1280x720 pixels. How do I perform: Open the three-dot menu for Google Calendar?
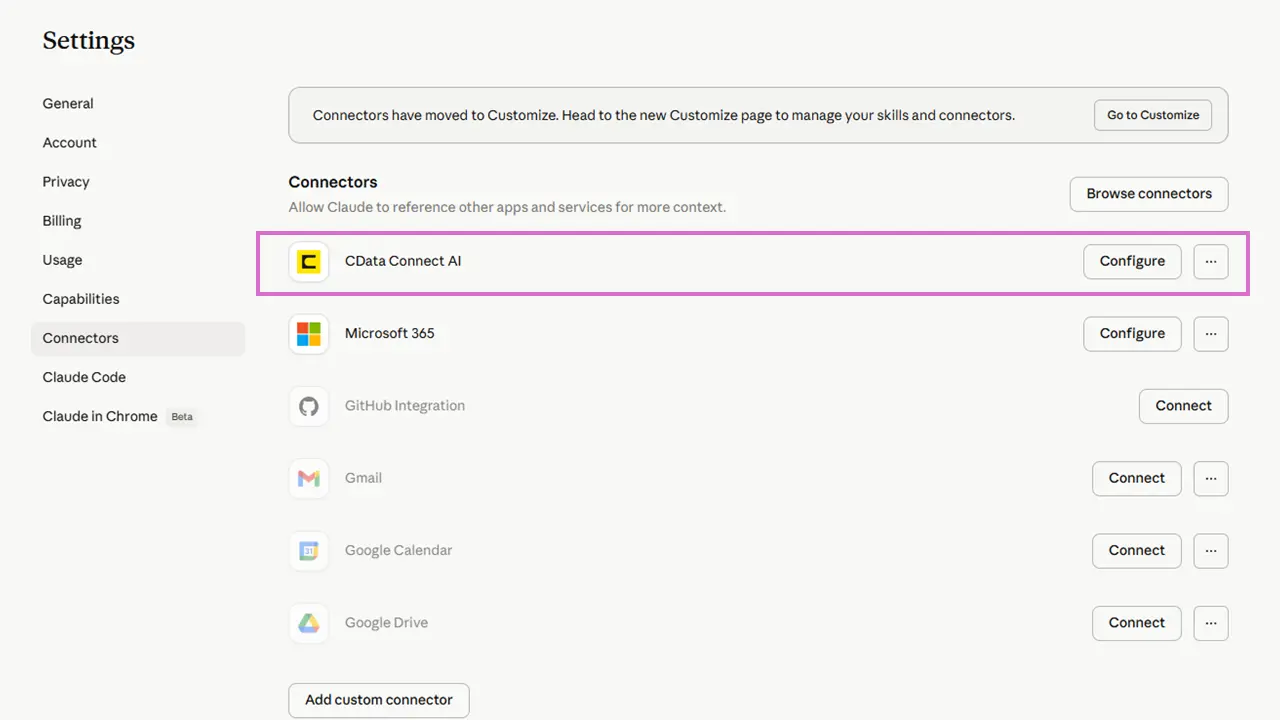click(x=1211, y=550)
